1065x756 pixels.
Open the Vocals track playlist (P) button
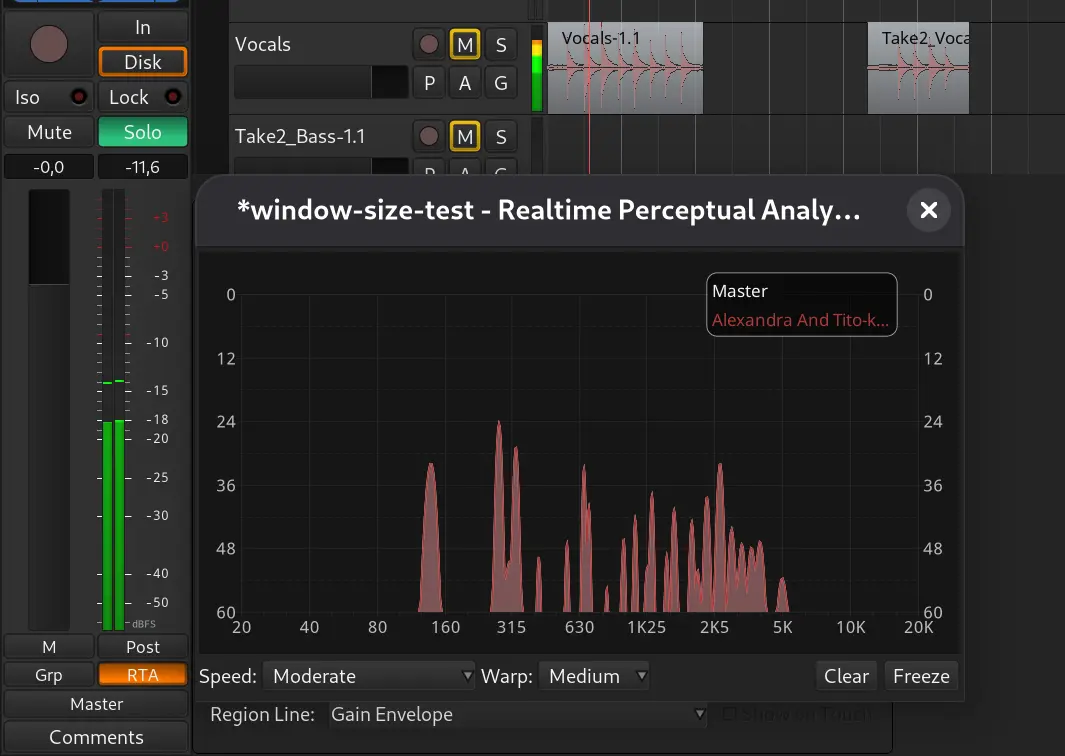[429, 83]
